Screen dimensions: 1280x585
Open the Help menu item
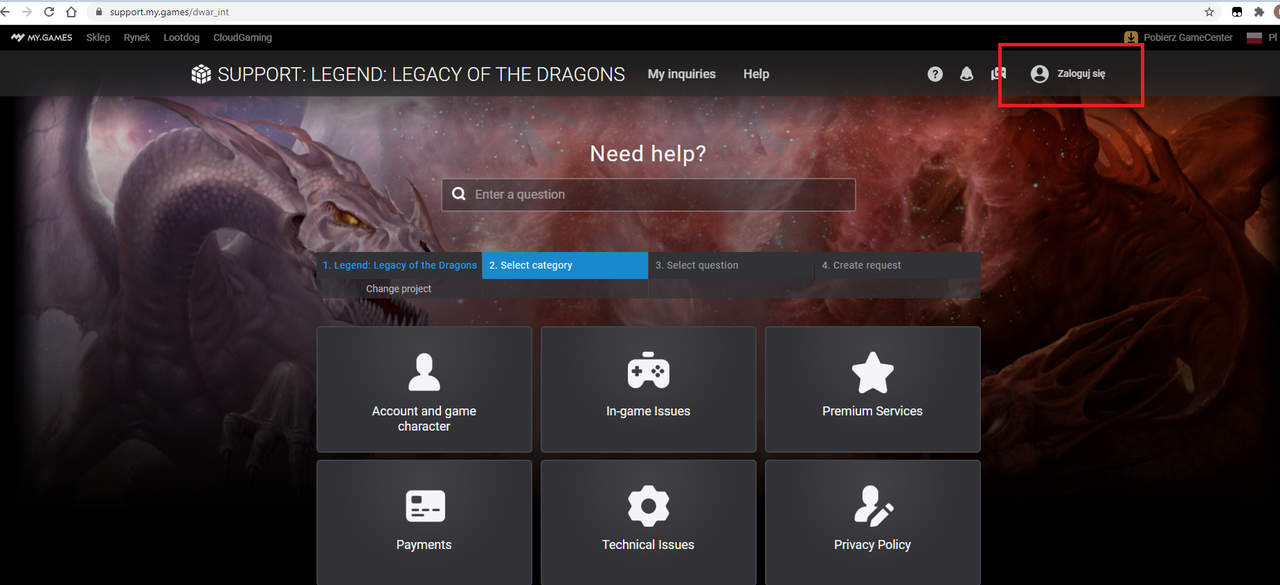click(x=756, y=74)
